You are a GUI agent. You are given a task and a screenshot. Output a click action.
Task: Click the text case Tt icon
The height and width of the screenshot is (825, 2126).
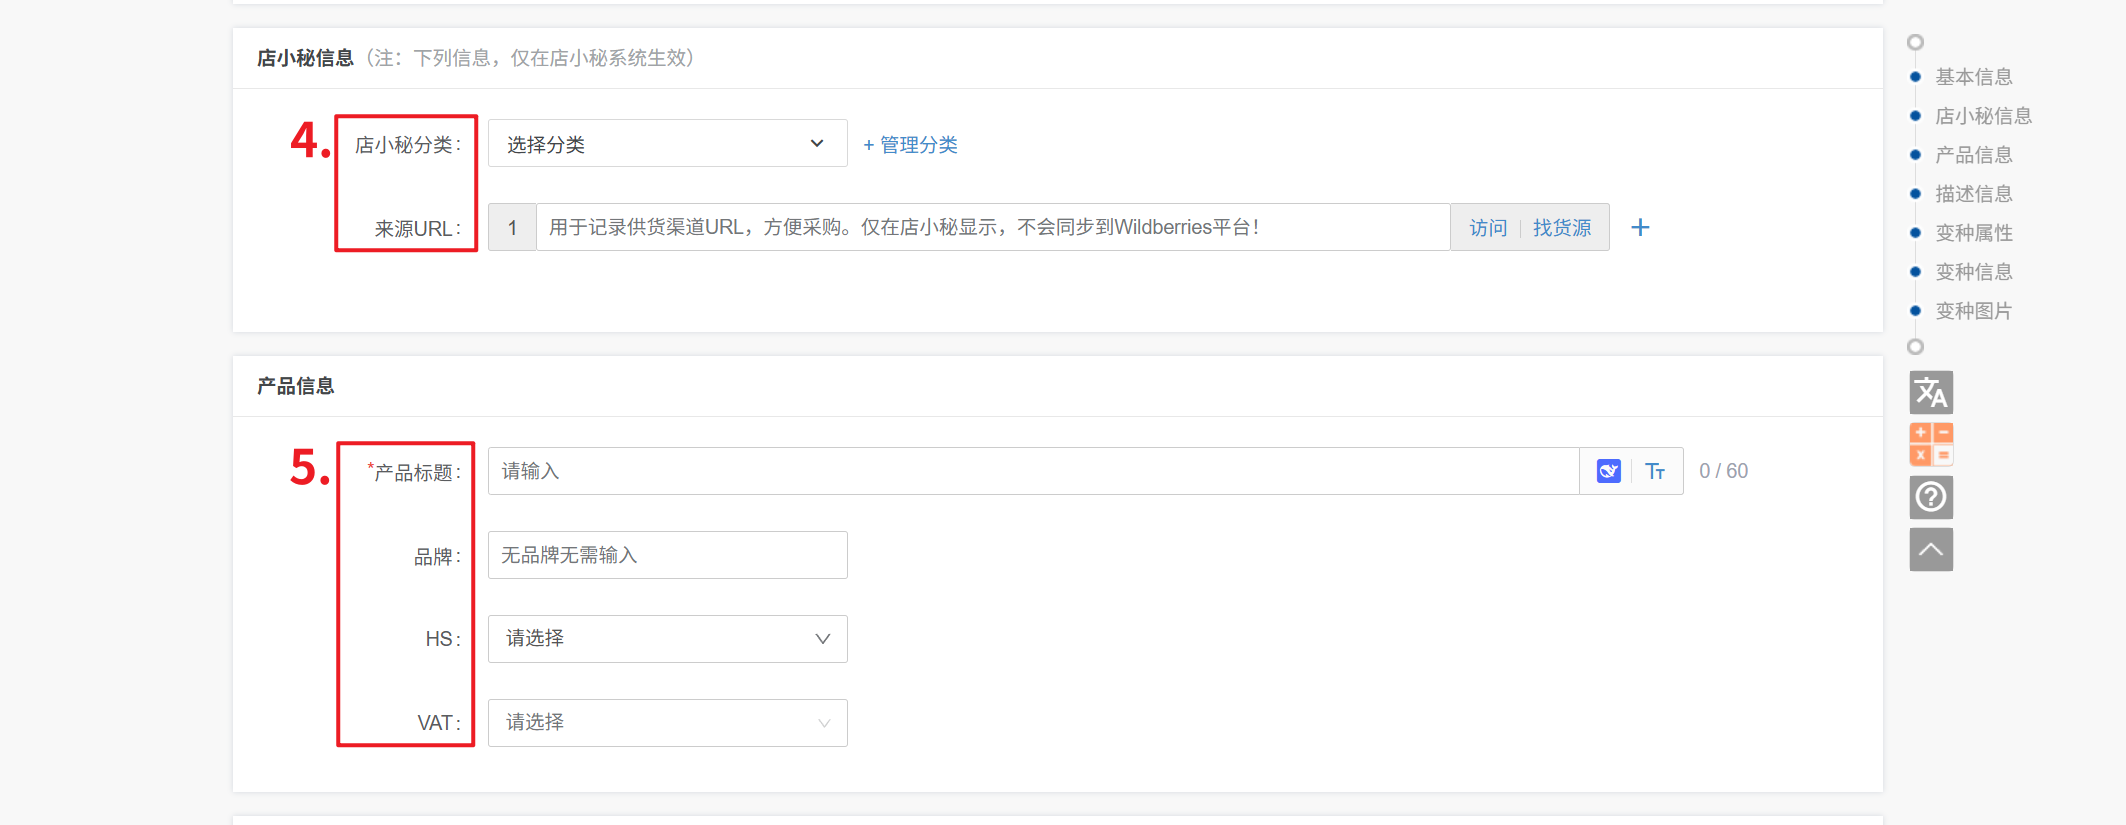point(1655,471)
